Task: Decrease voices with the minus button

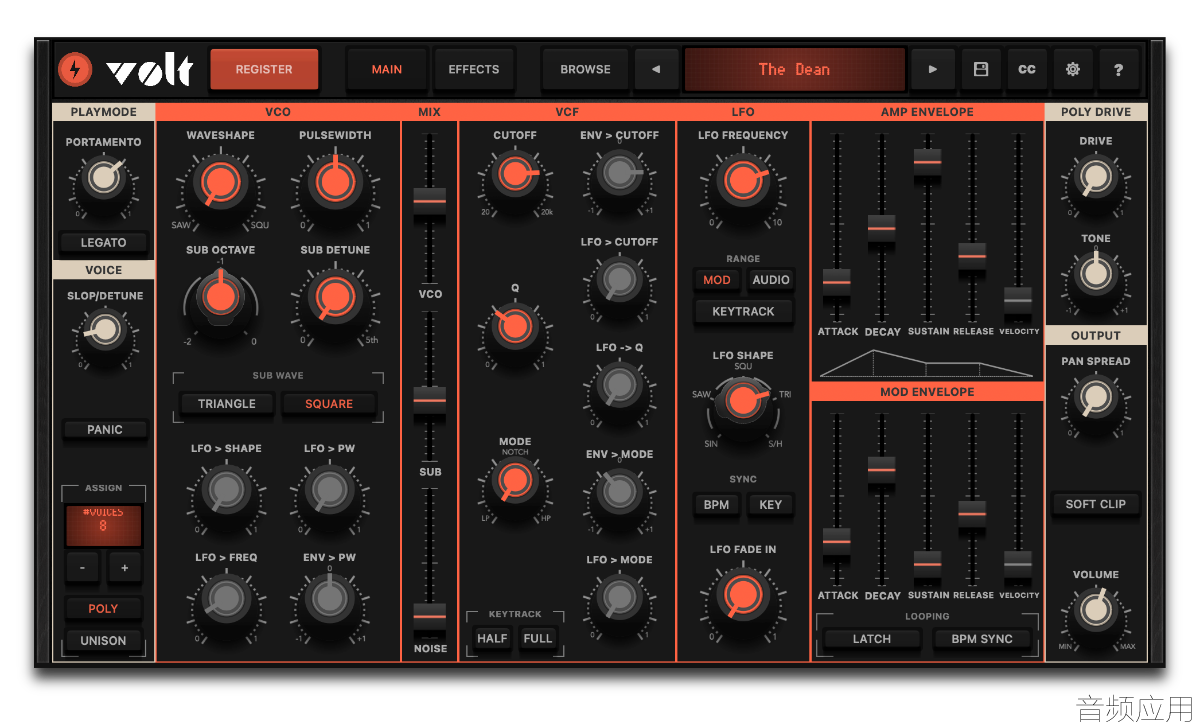Action: (x=82, y=568)
